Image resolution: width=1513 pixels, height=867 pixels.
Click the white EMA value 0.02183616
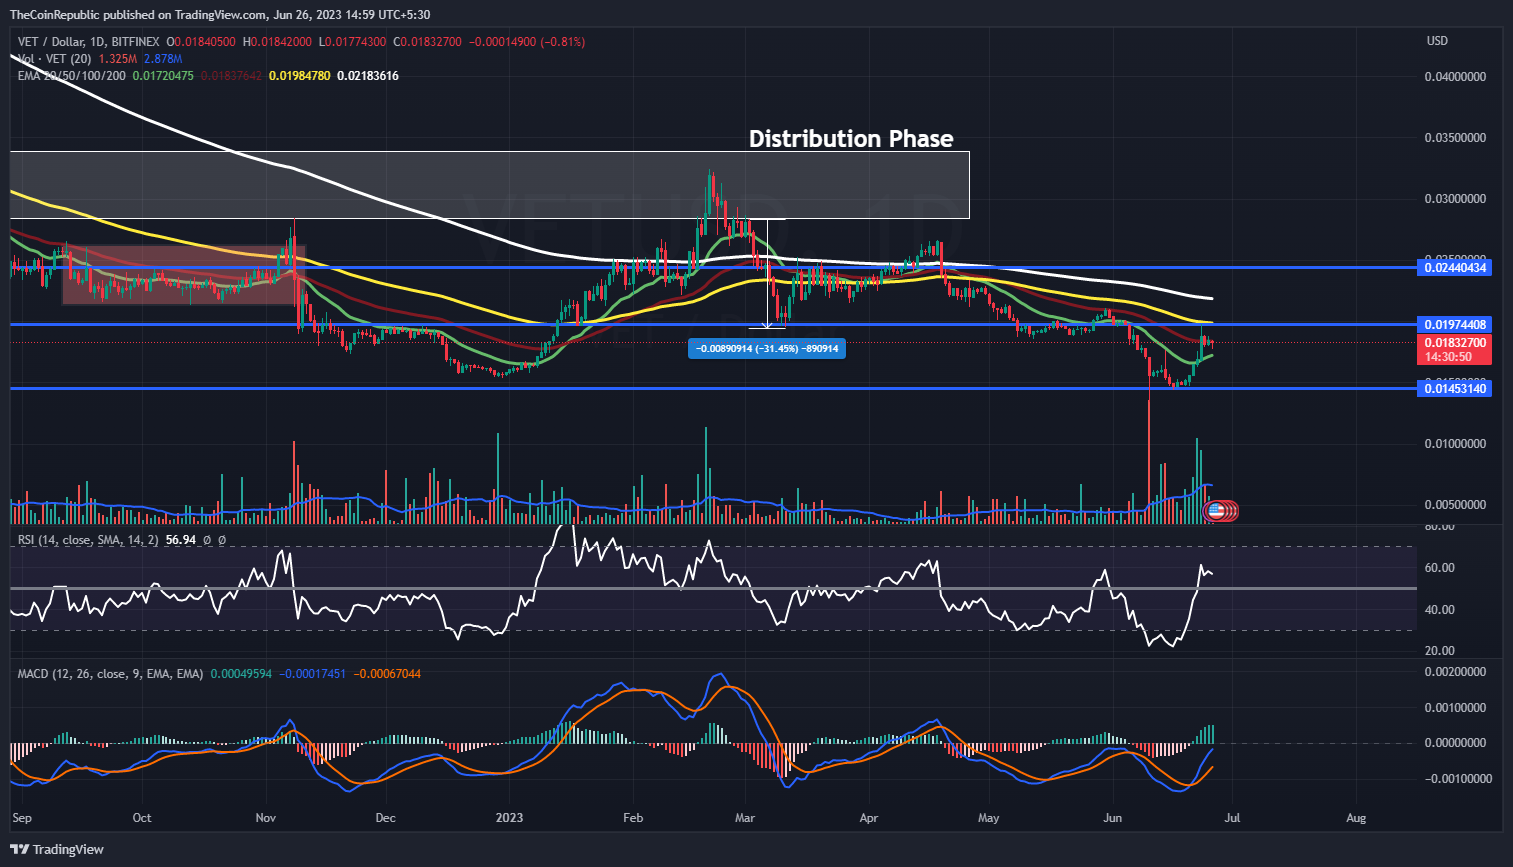(368, 76)
